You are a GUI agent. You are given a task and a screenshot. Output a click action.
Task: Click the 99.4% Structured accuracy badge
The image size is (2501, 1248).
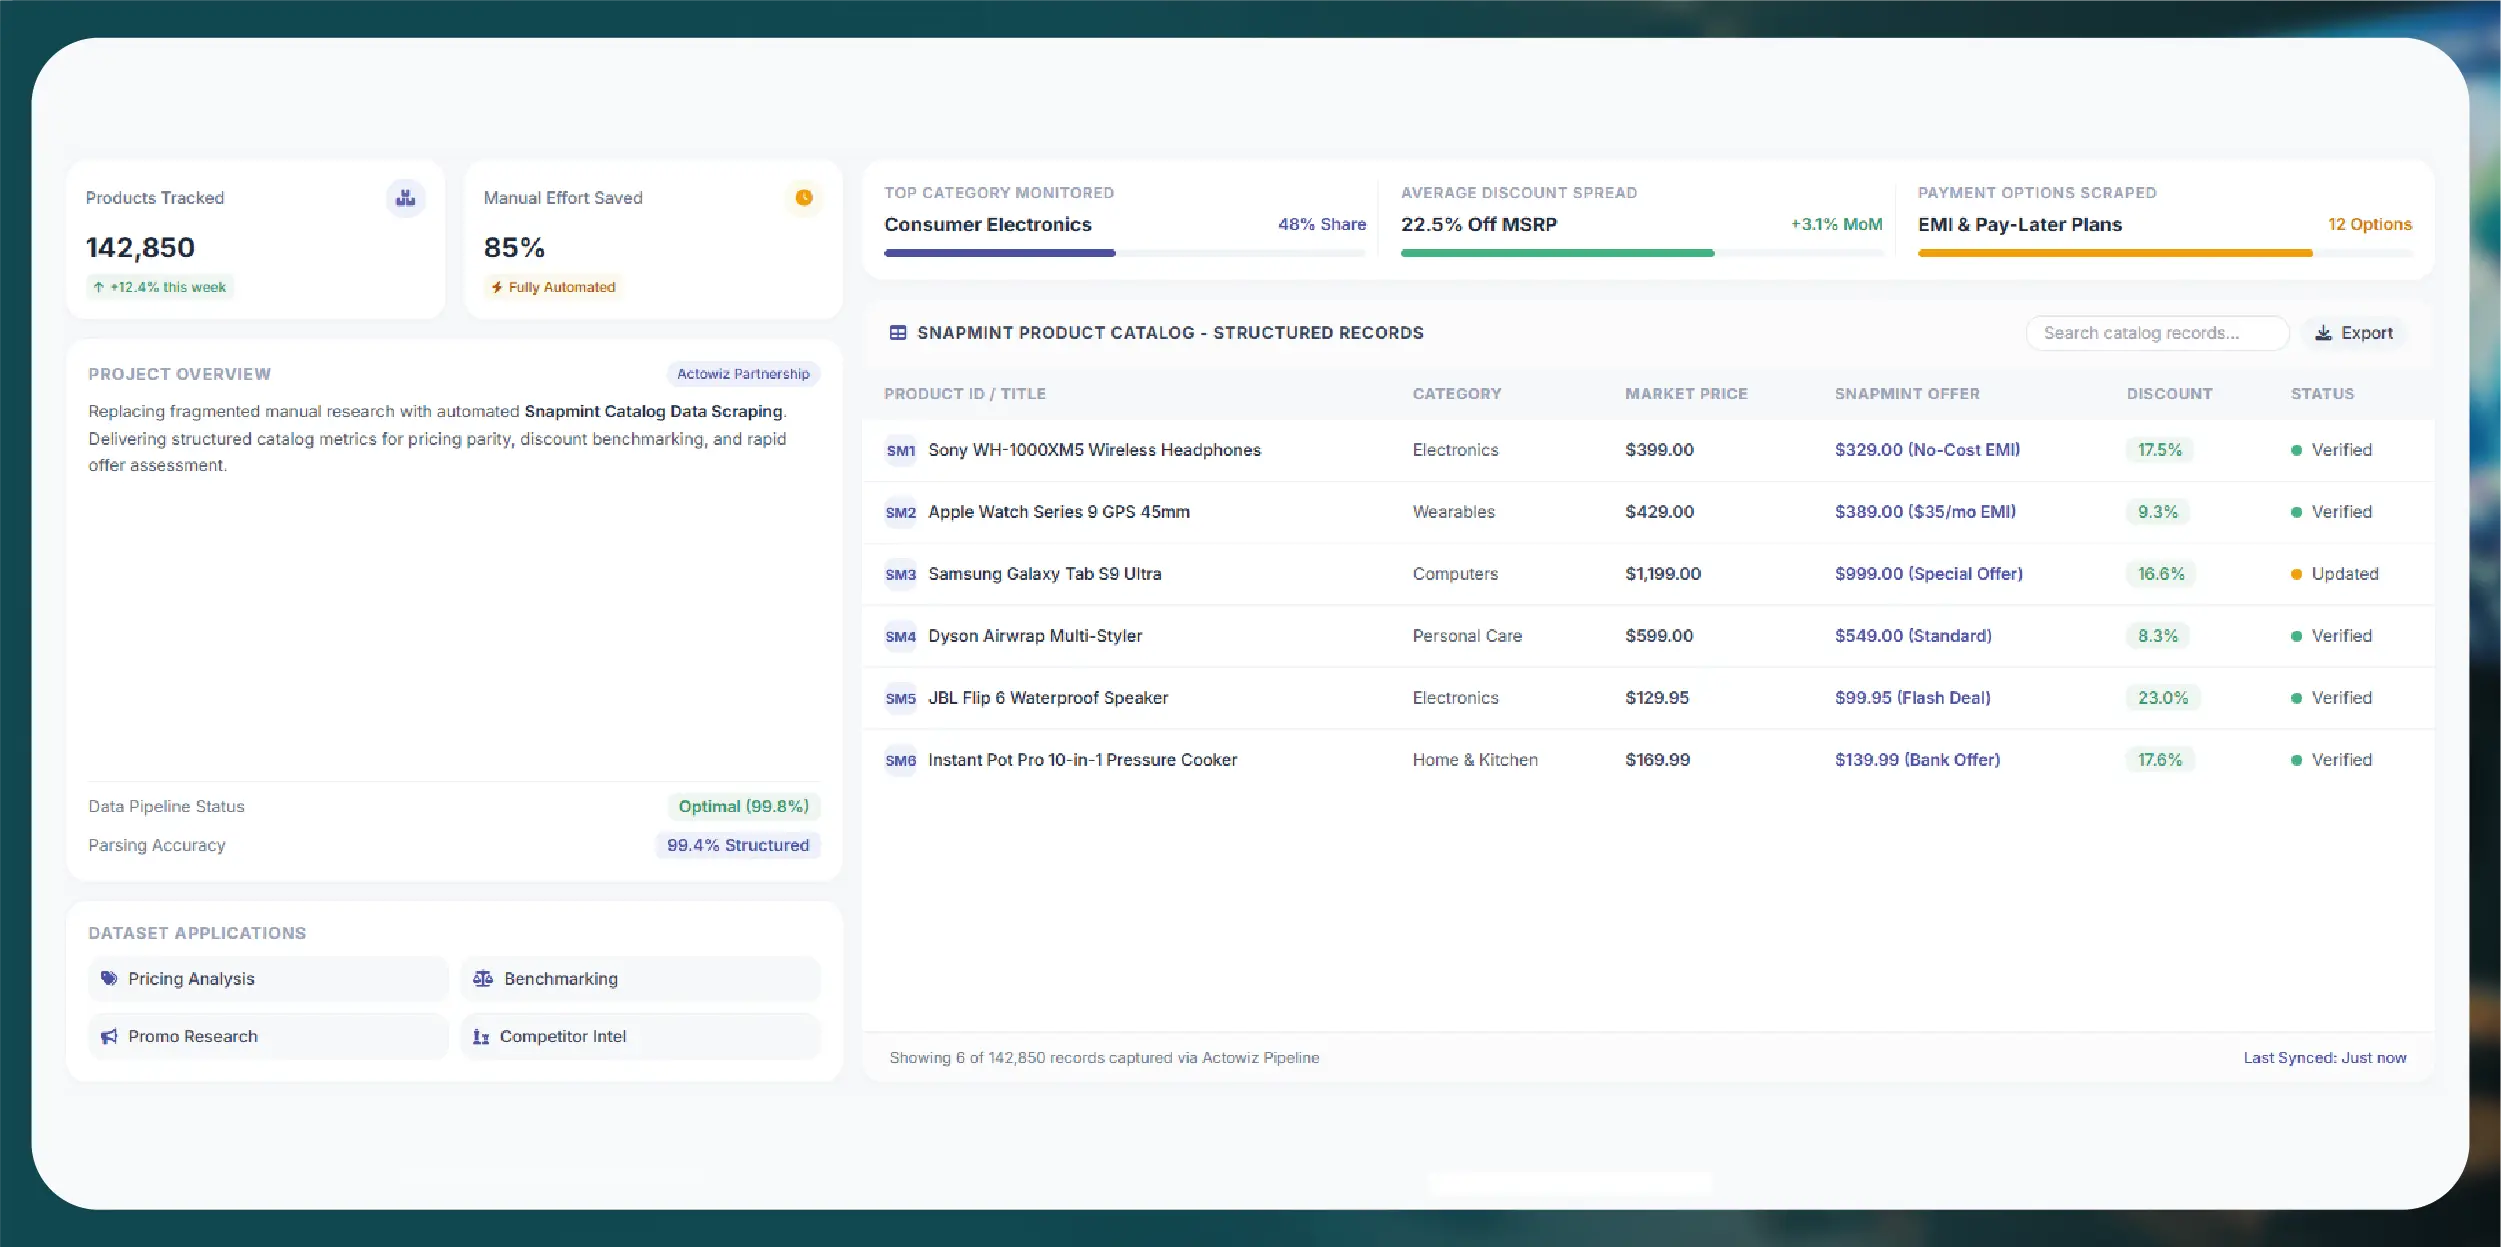[x=738, y=846]
